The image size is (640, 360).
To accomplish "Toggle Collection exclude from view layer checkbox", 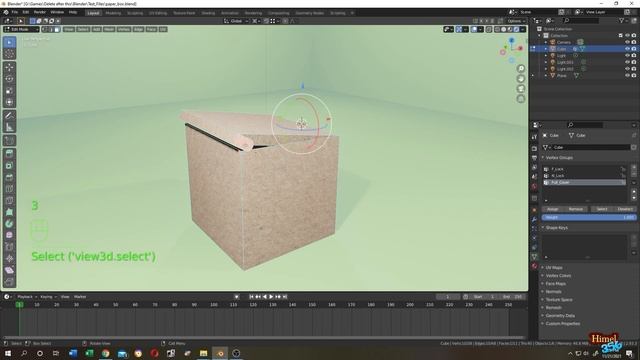I will (x=620, y=36).
